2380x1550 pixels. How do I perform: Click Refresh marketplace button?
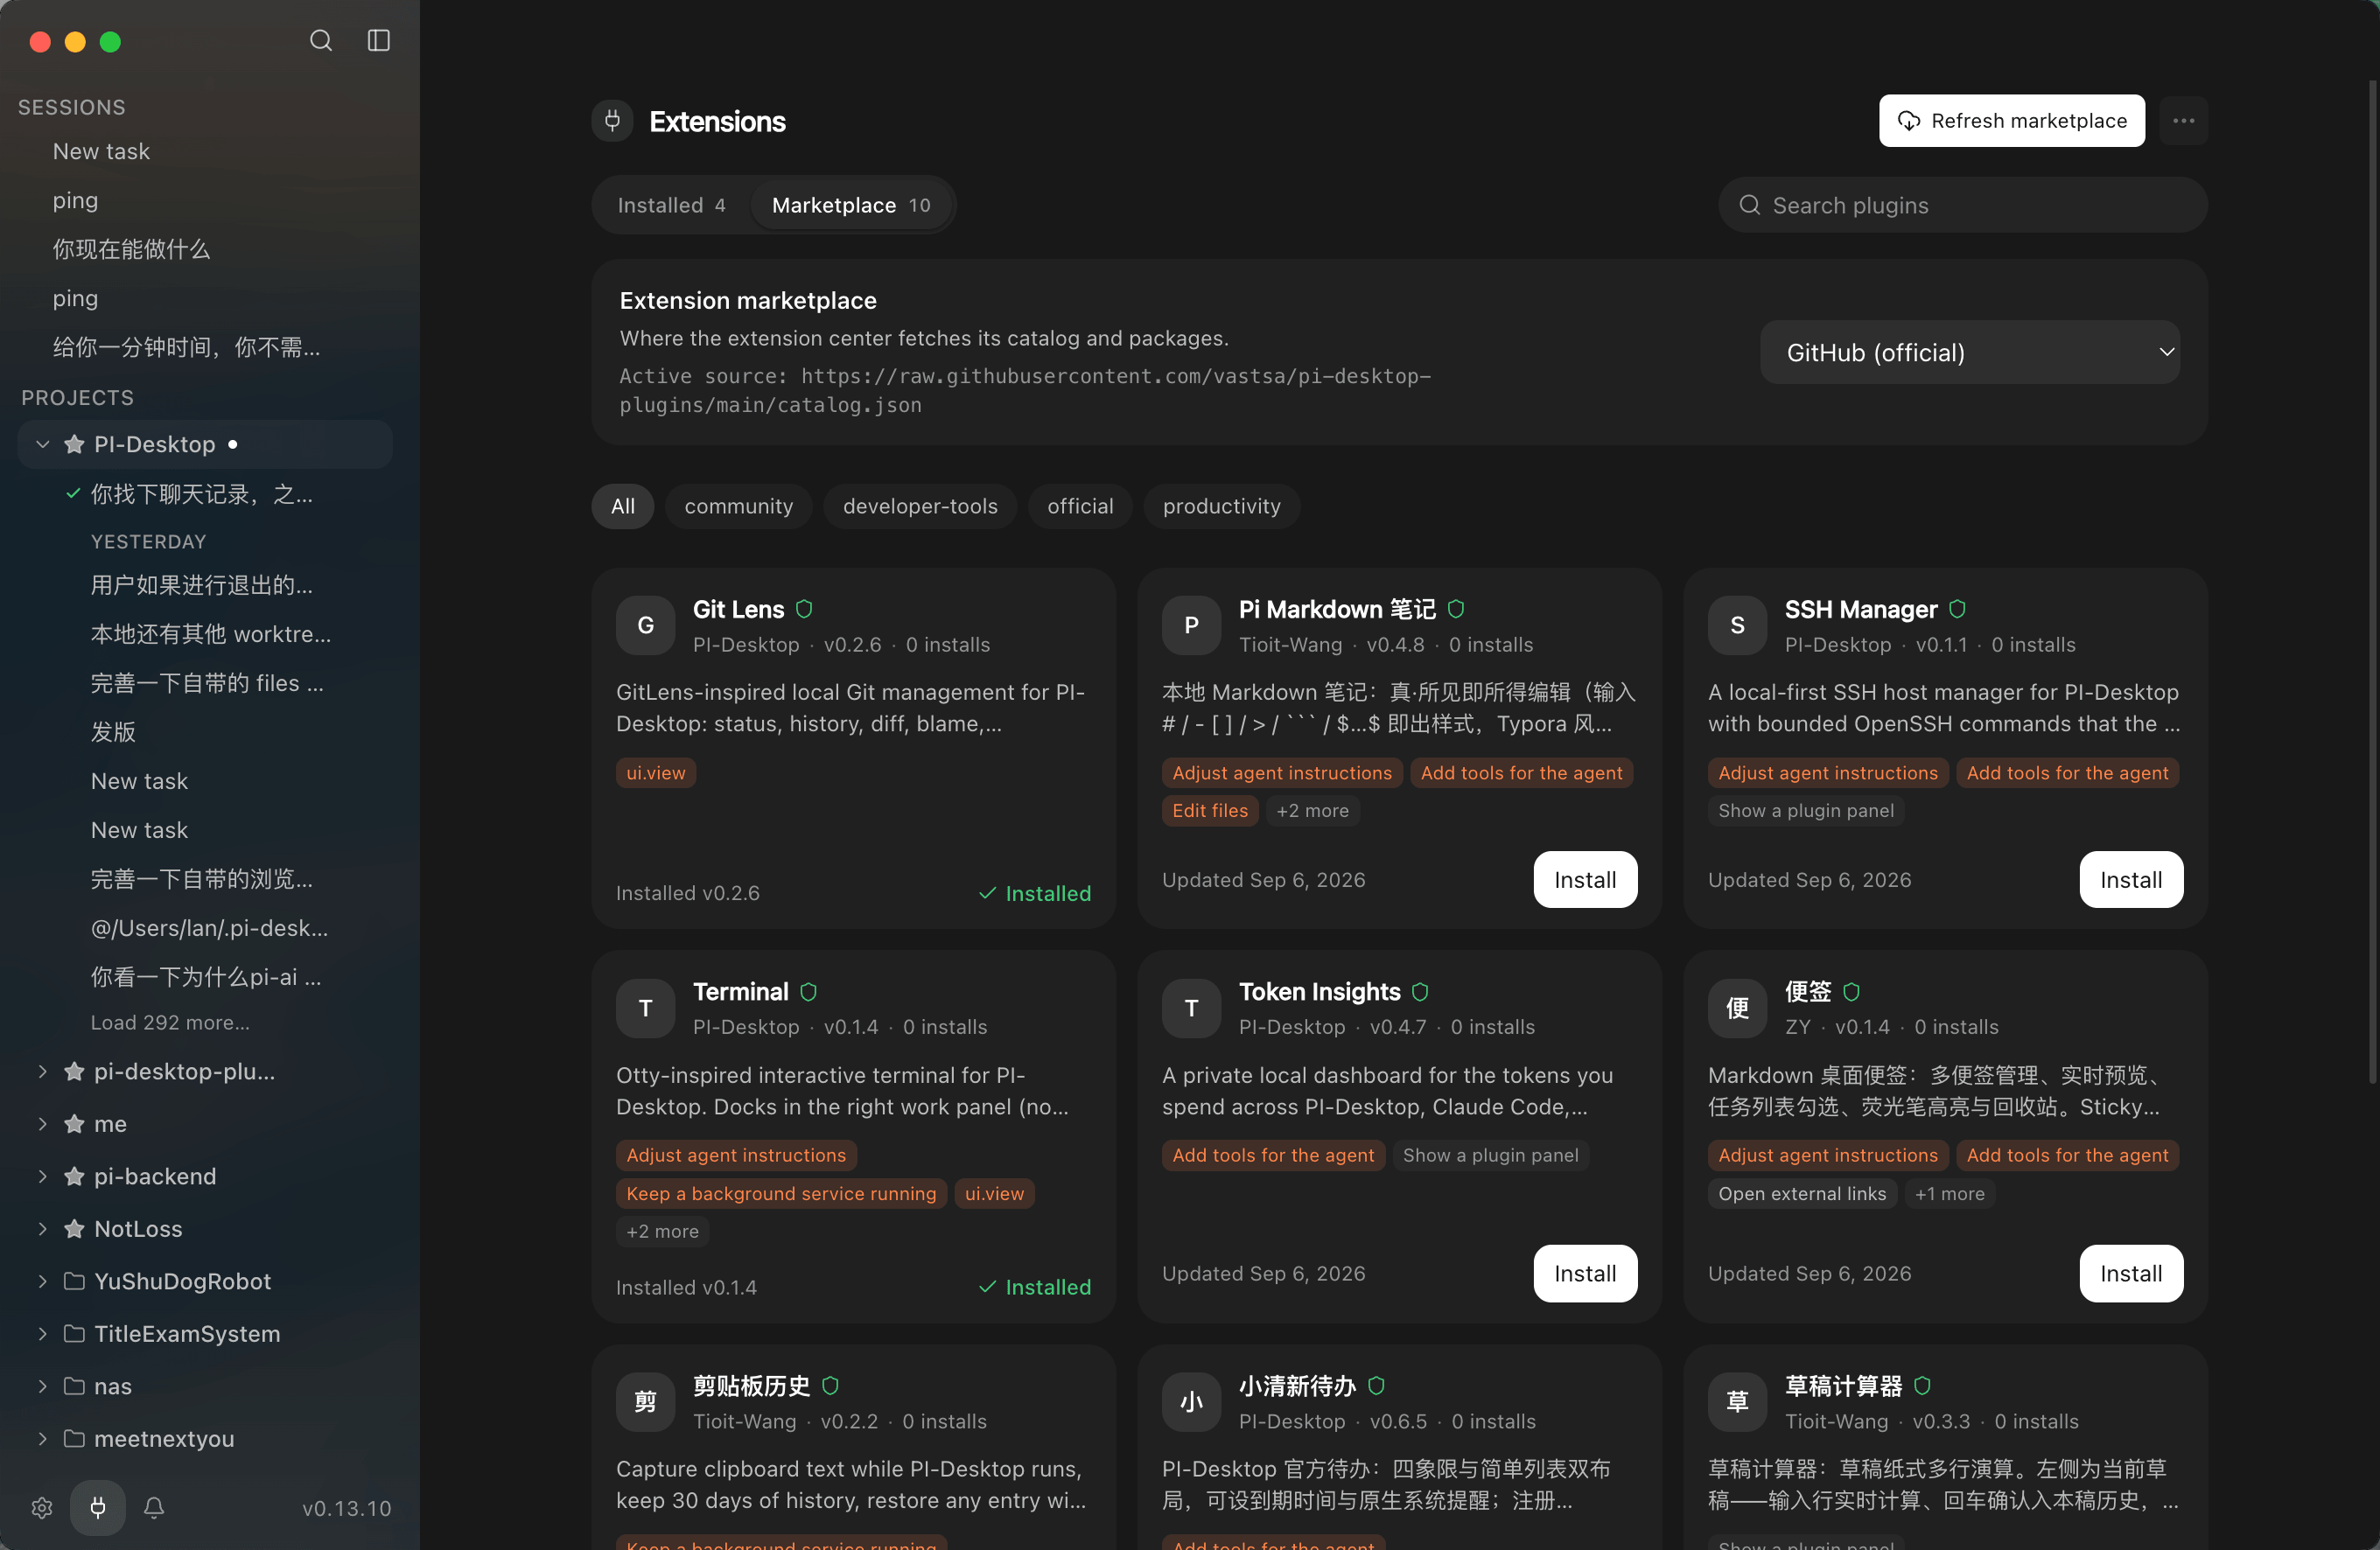[x=2012, y=121]
